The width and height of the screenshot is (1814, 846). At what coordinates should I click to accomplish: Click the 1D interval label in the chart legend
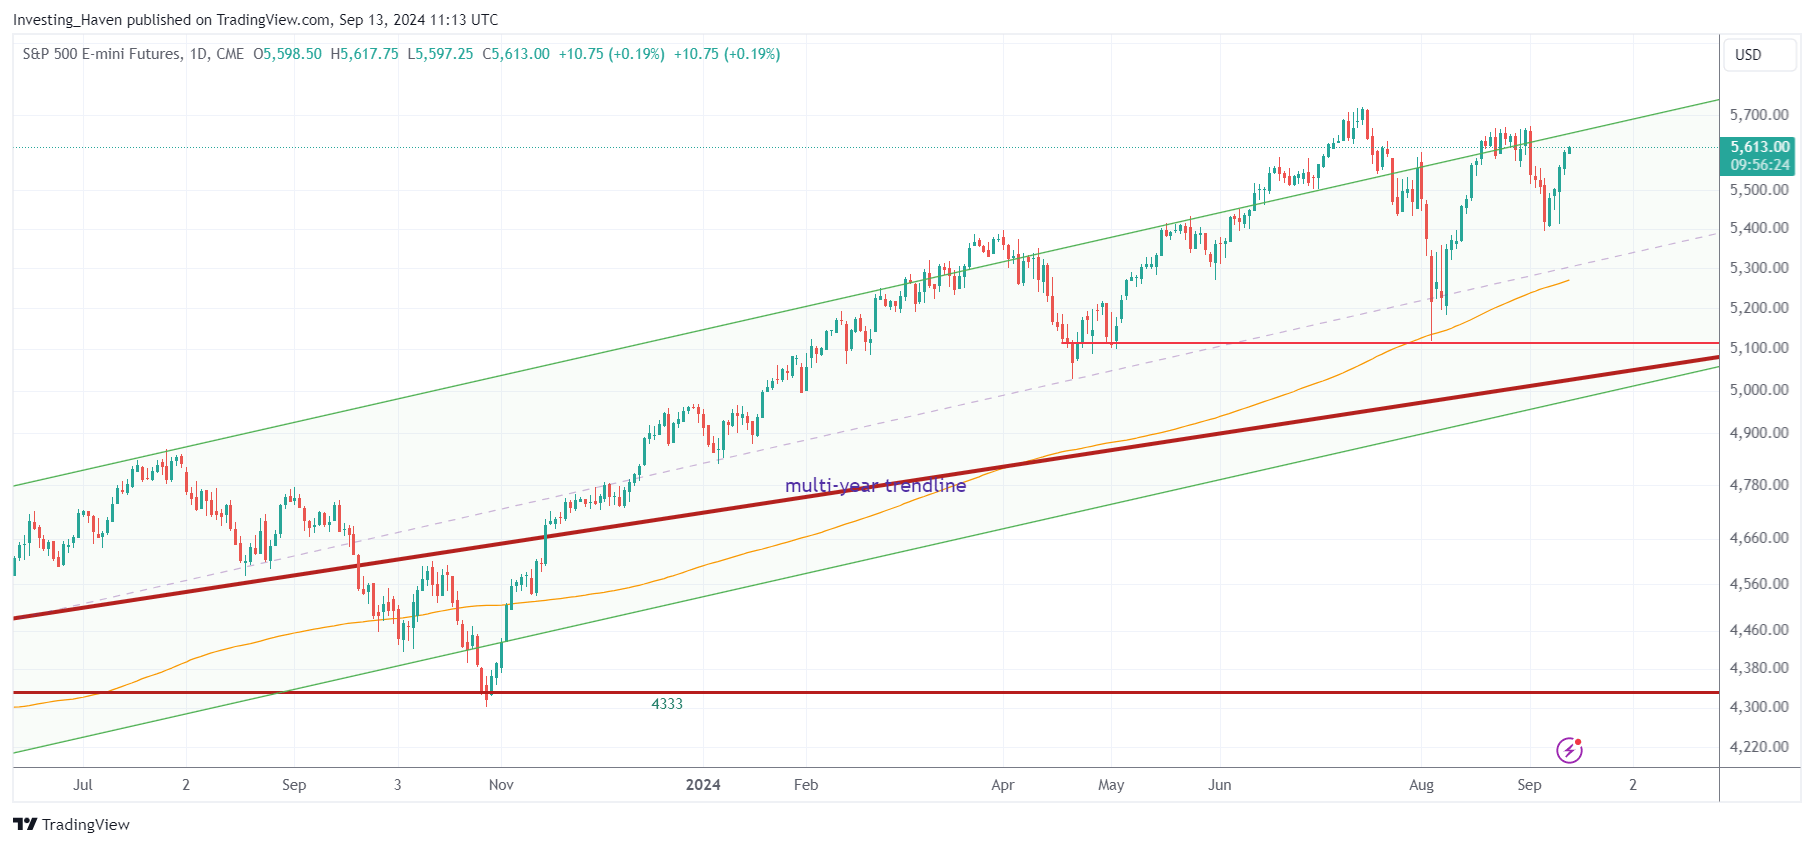[198, 54]
